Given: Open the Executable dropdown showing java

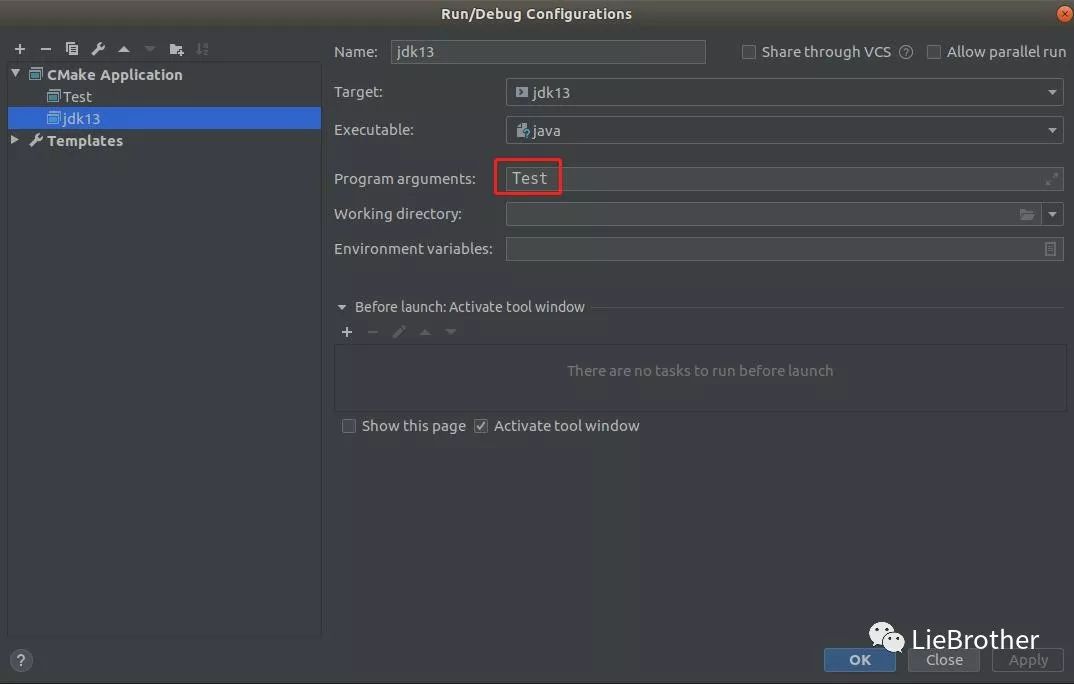Looking at the screenshot, I should 784,130.
